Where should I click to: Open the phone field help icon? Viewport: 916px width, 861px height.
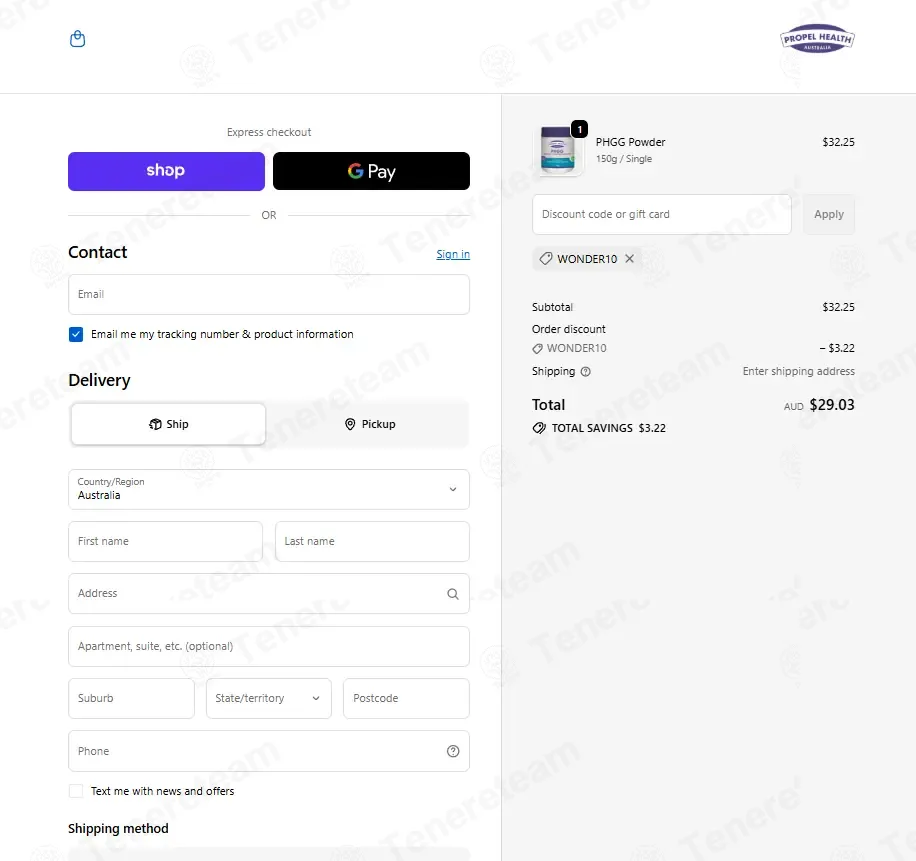pos(453,751)
